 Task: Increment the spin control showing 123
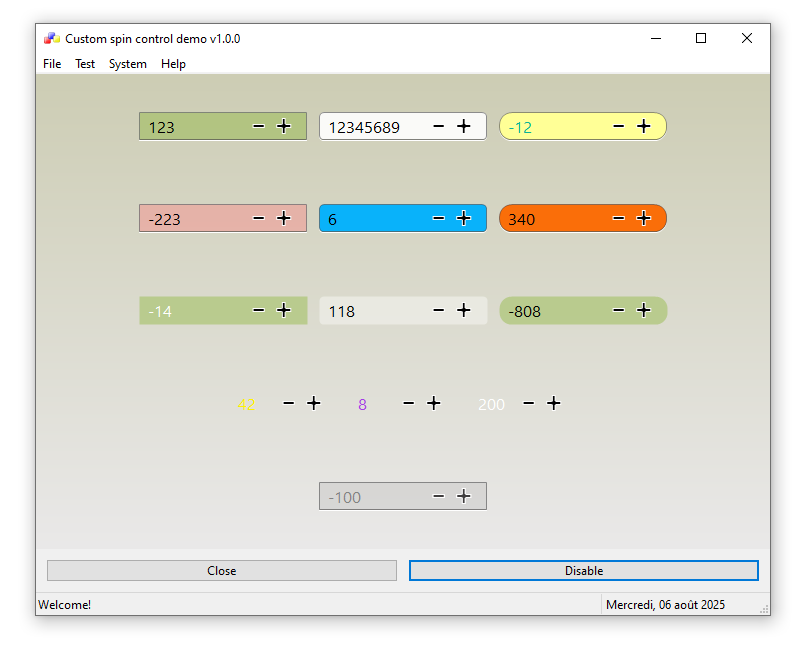click(x=284, y=126)
